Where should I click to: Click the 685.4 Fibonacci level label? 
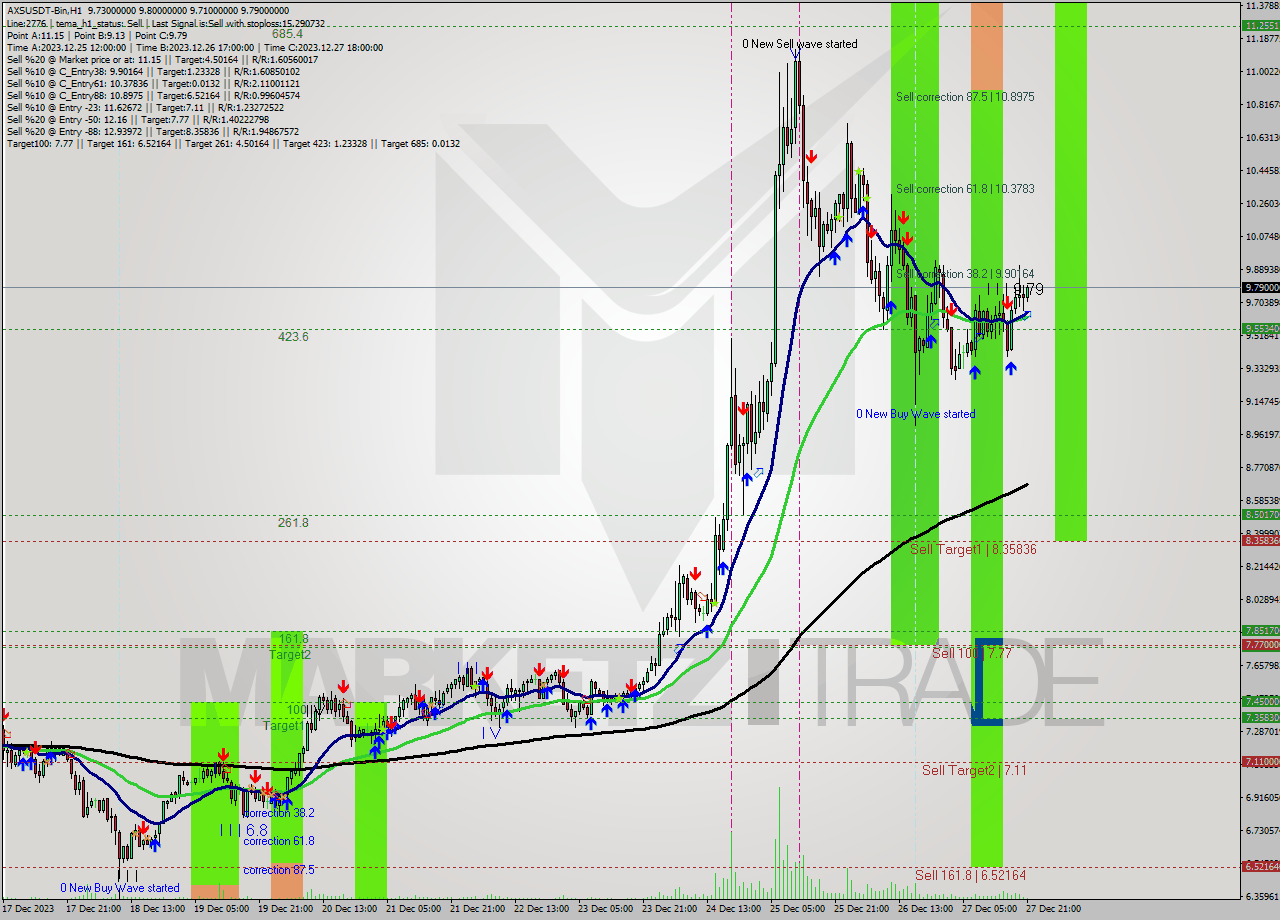pos(287,33)
